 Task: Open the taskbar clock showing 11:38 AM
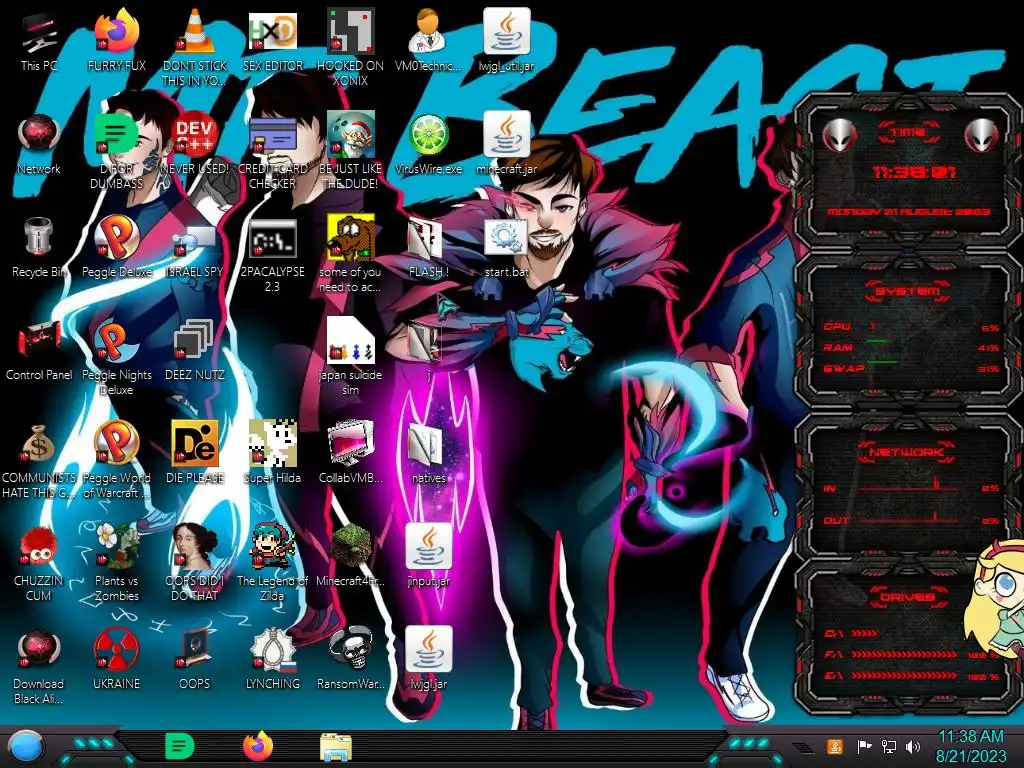(x=971, y=746)
